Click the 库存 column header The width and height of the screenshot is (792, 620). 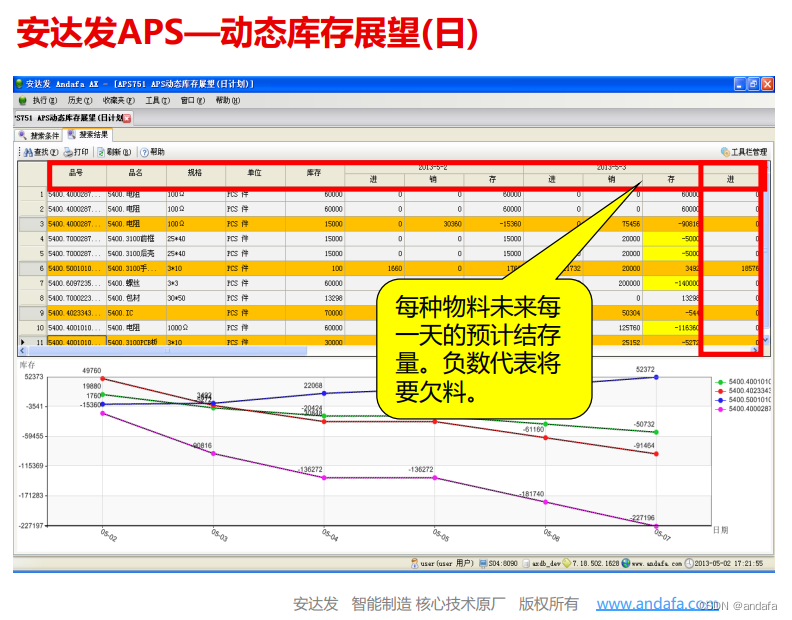(x=315, y=173)
